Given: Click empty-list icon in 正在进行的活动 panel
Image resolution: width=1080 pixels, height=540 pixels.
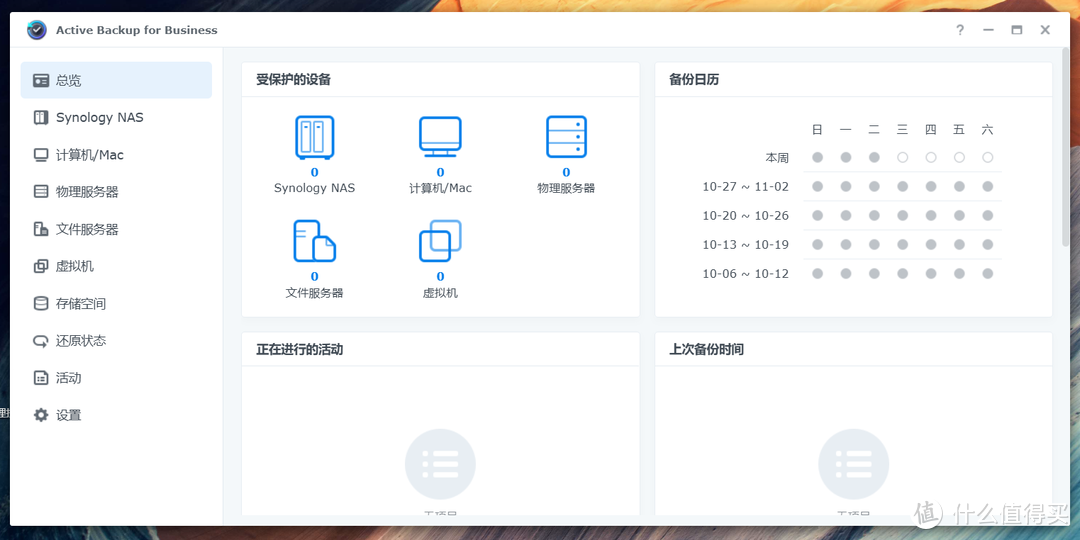Looking at the screenshot, I should pos(440,464).
